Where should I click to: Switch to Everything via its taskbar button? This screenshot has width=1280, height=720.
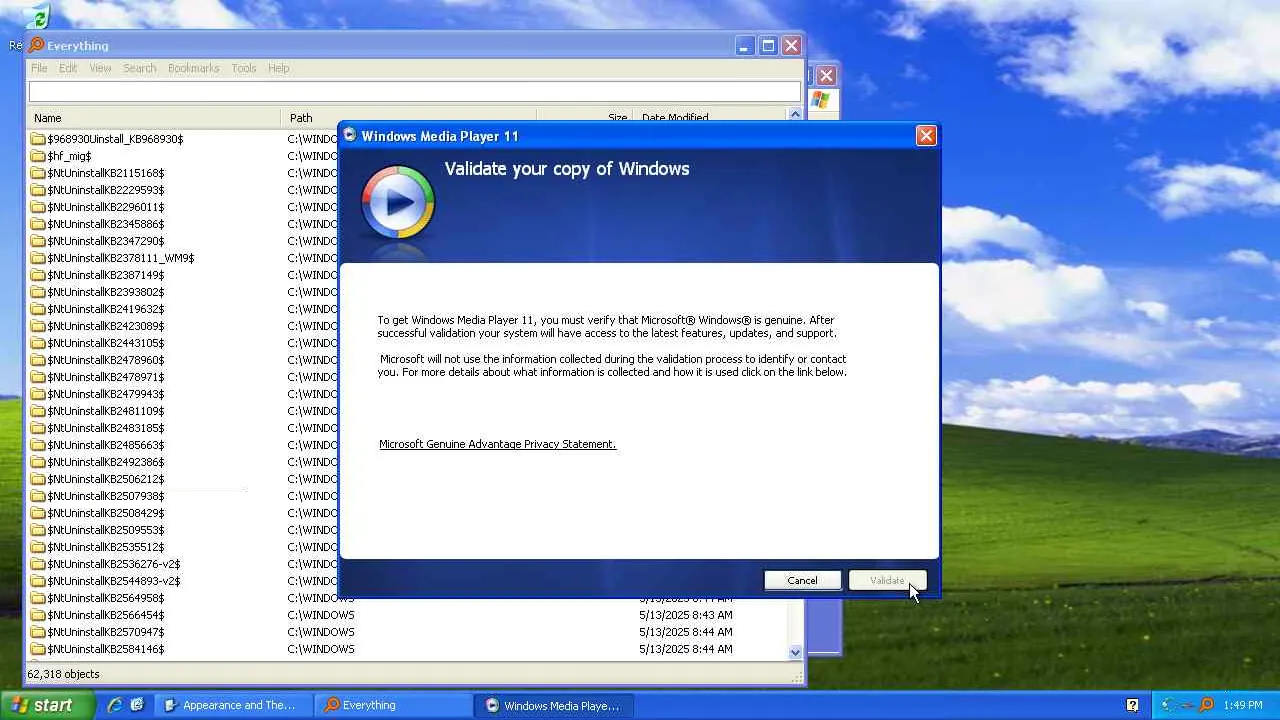[393, 705]
